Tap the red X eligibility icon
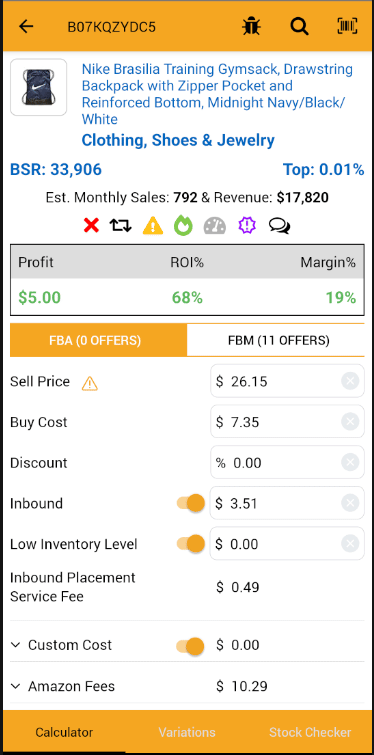This screenshot has height=755, width=374. click(91, 225)
